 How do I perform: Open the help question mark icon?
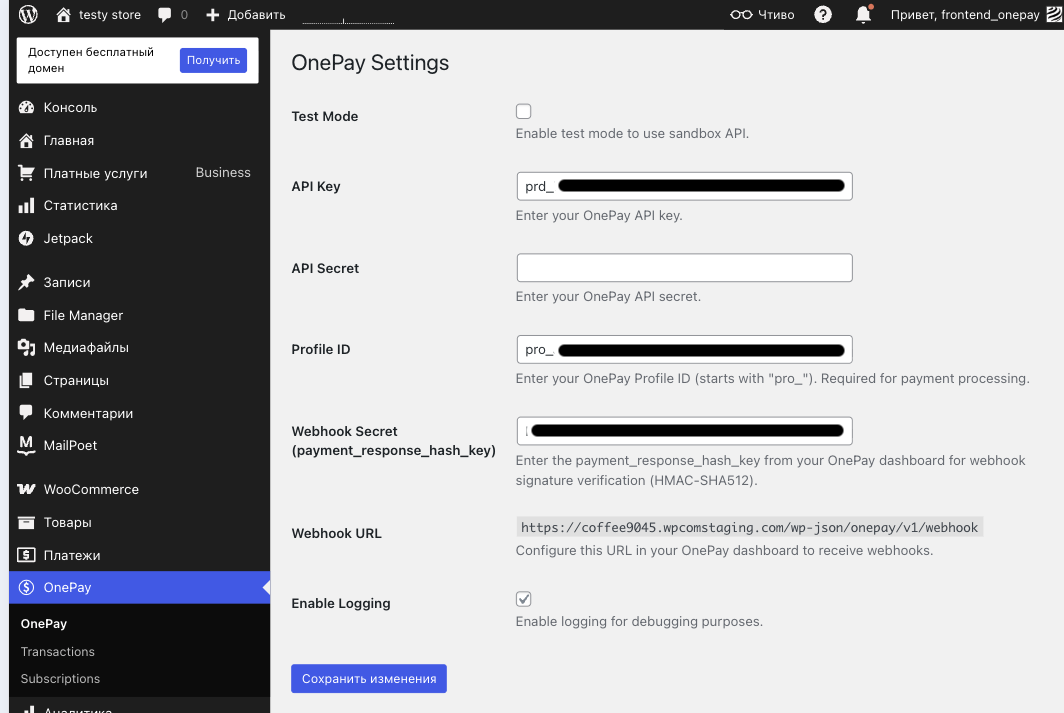click(x=822, y=14)
